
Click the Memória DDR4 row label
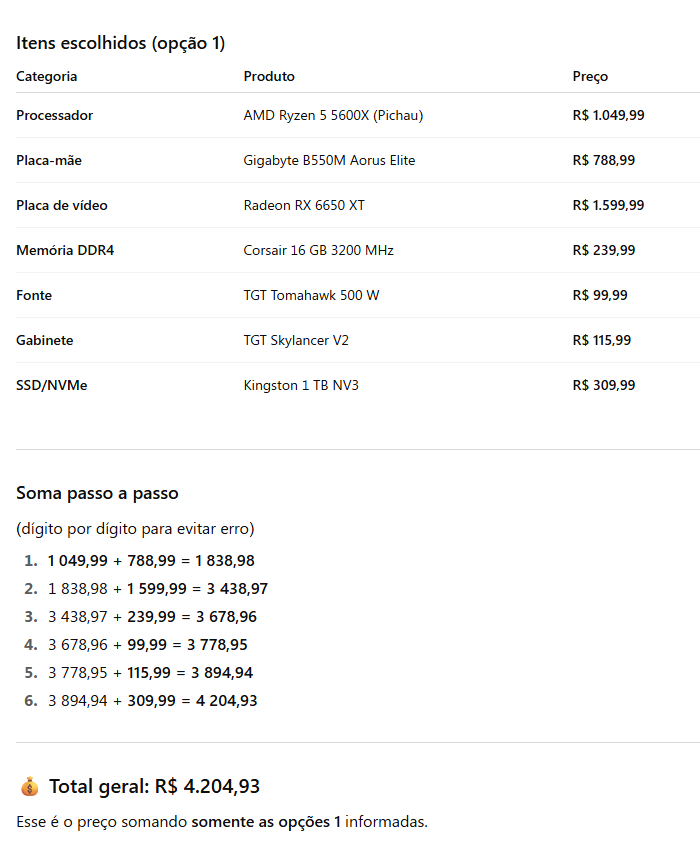point(65,250)
